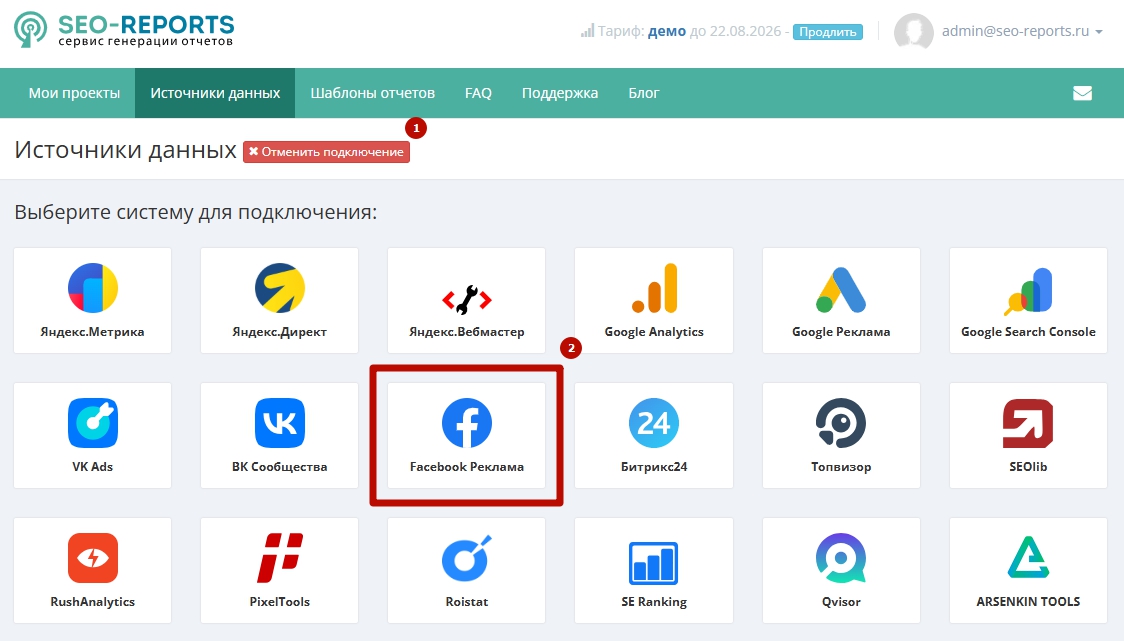
Task: Select the Google Analytics bar icon
Action: click(654, 288)
